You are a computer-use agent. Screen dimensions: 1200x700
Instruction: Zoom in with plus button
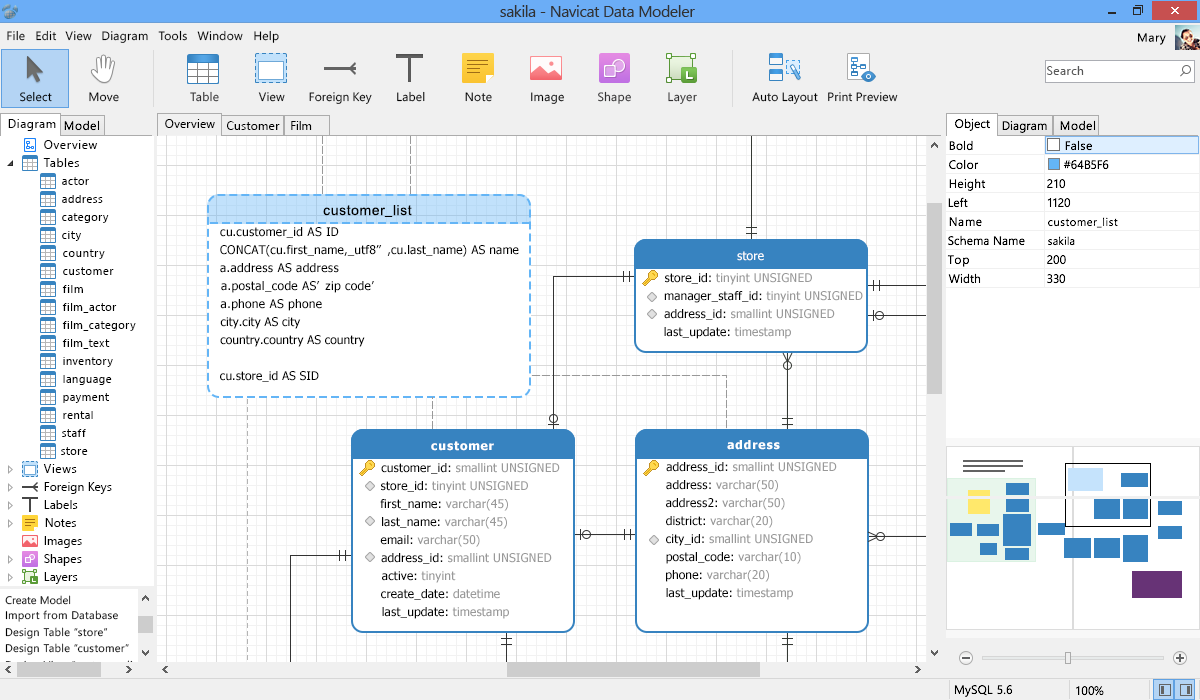[1181, 658]
